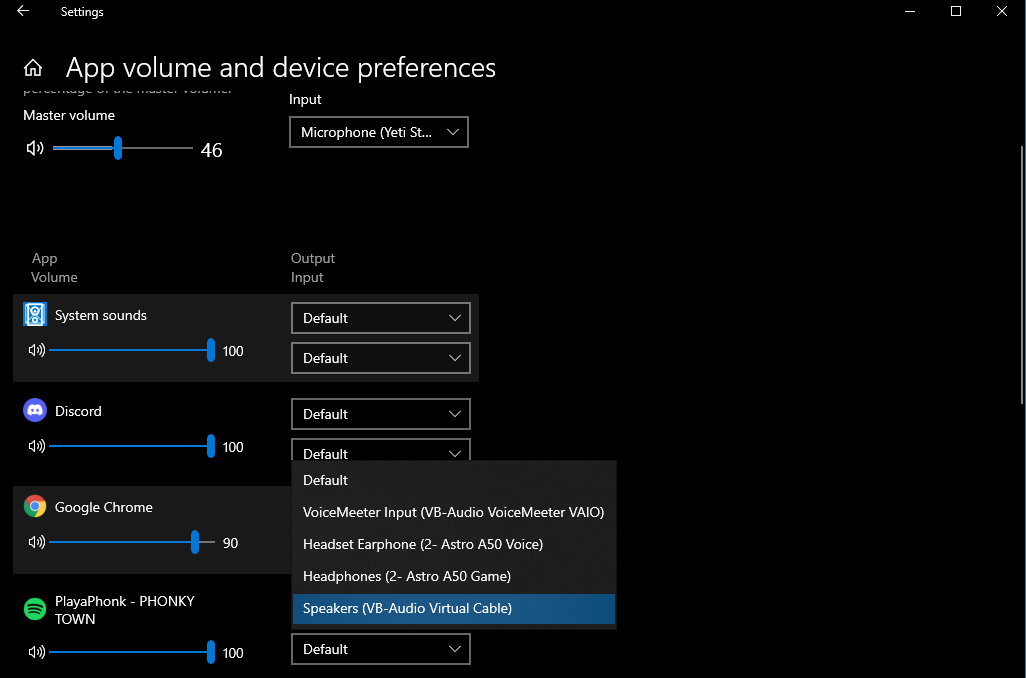Image resolution: width=1026 pixels, height=678 pixels.
Task: Click the Google Chrome app icon
Action: [35, 507]
